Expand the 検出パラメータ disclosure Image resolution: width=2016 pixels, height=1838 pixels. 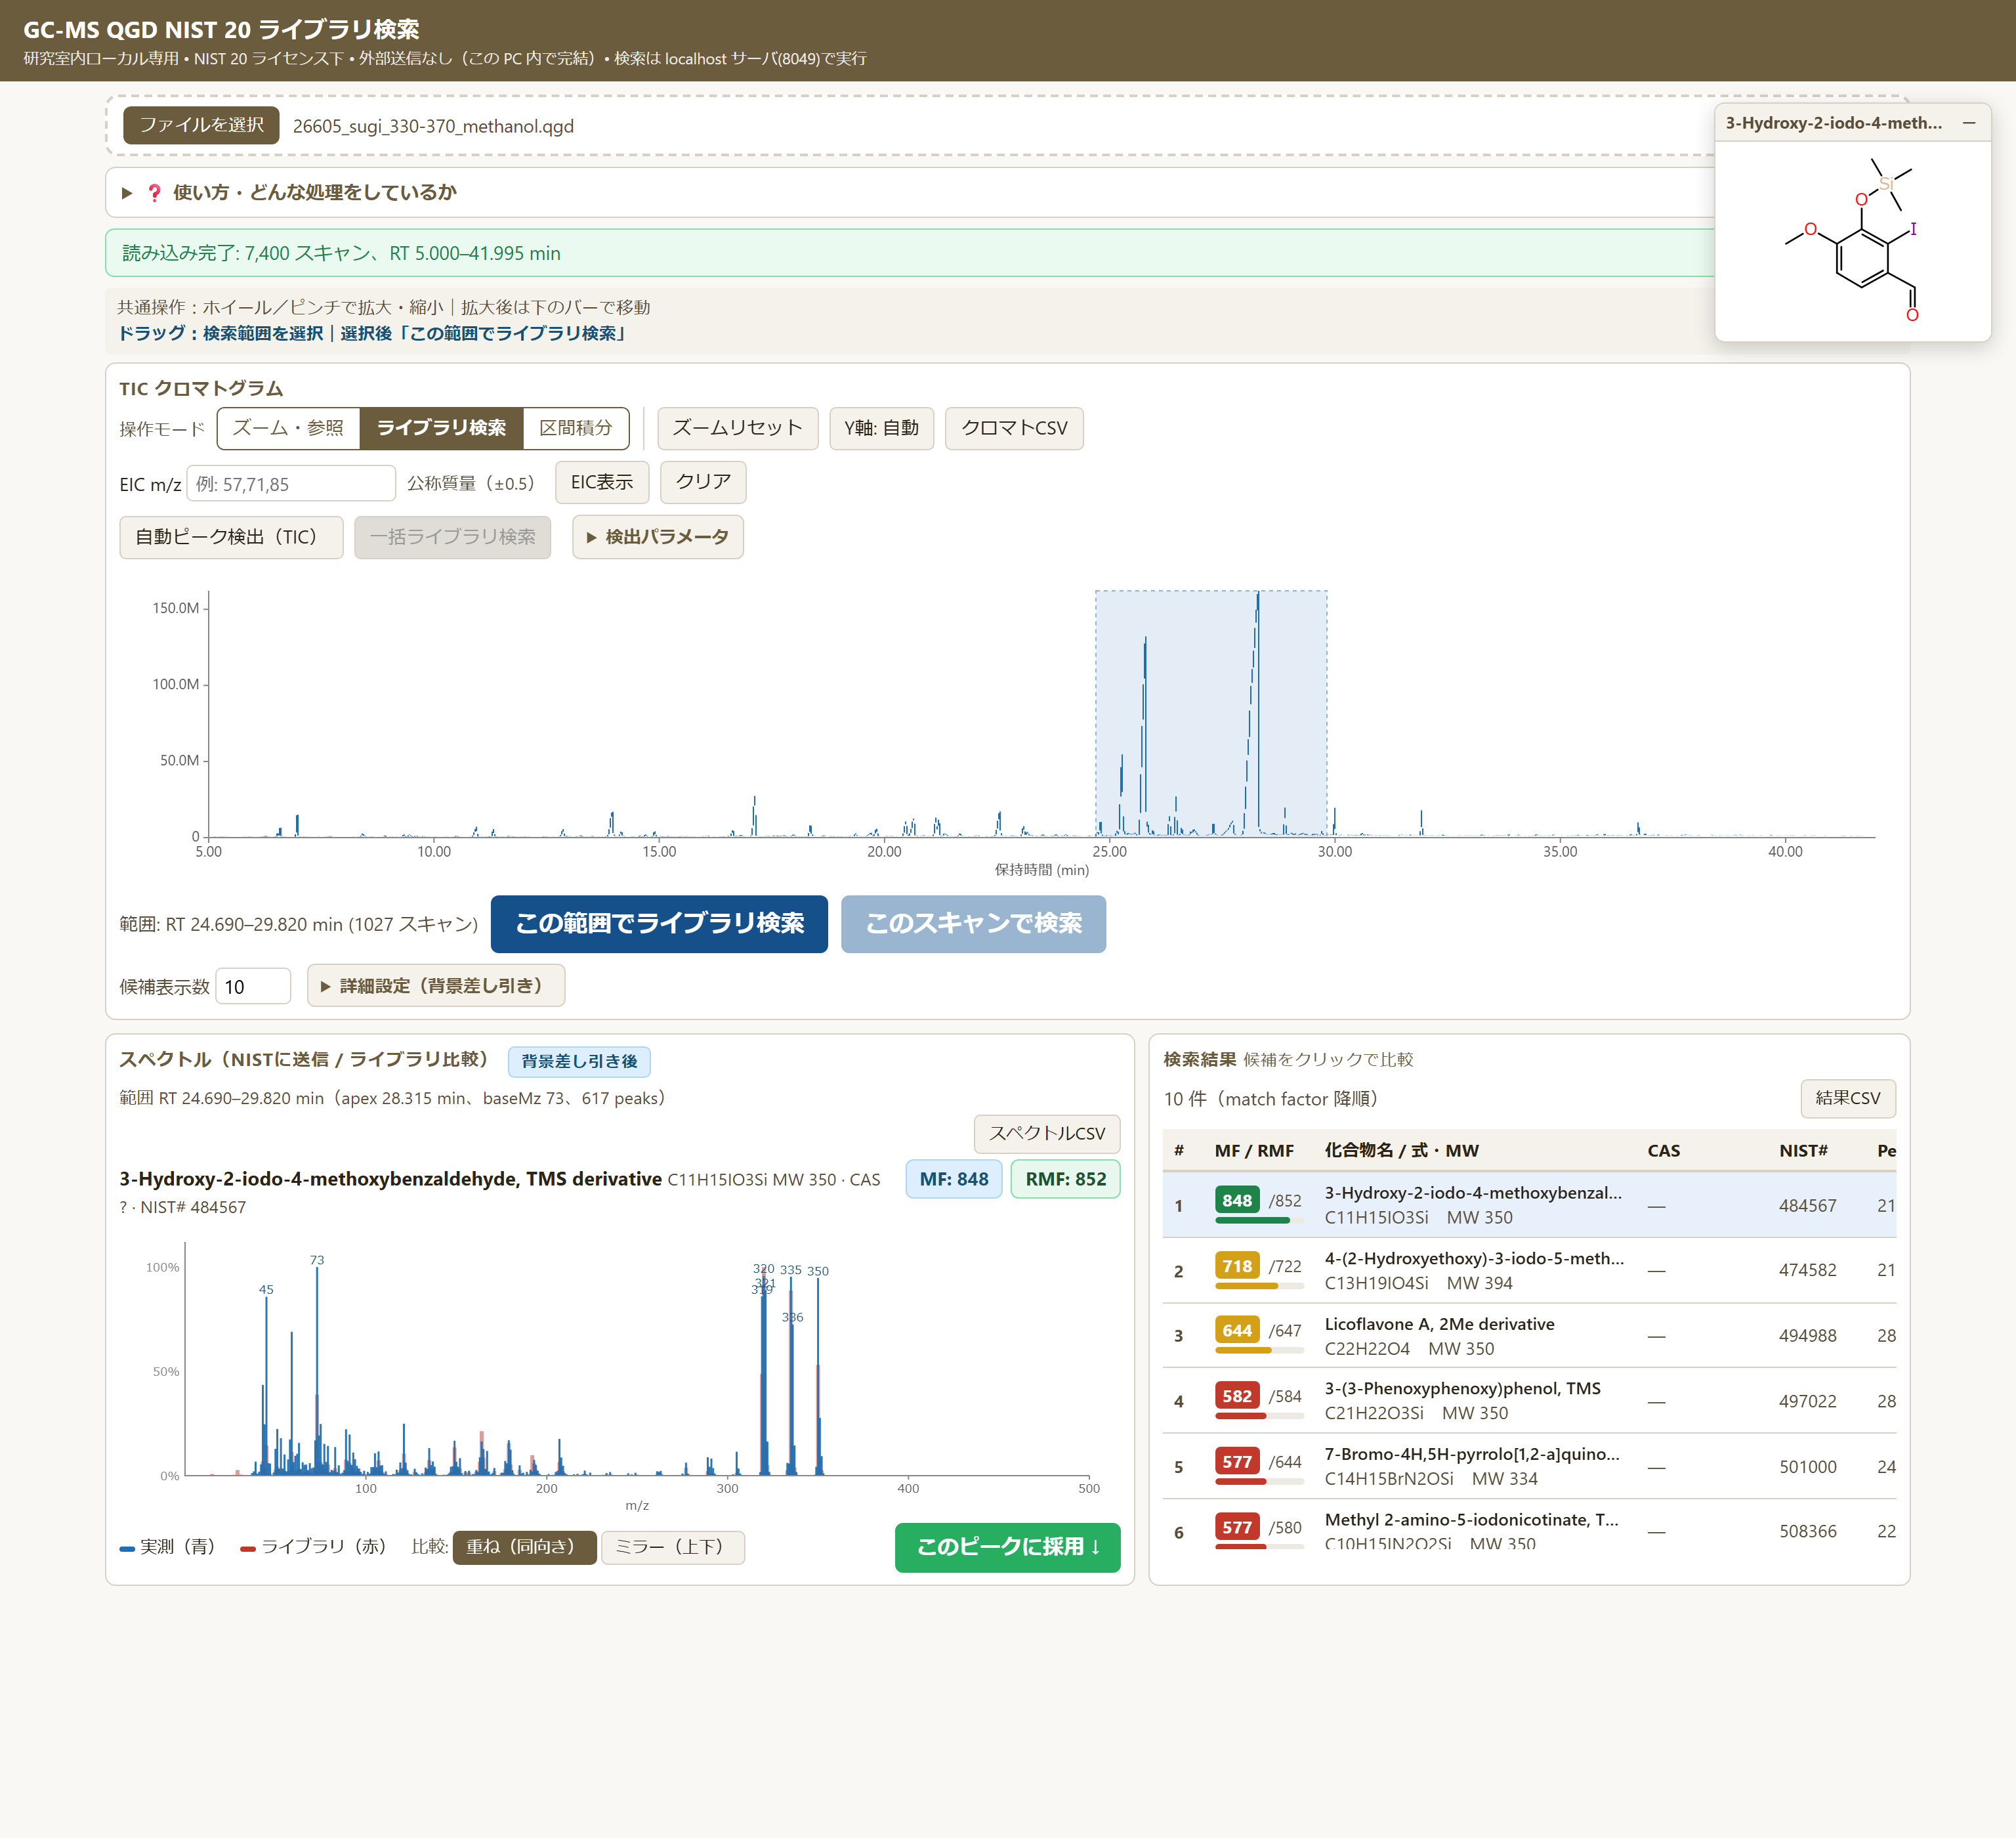(657, 537)
